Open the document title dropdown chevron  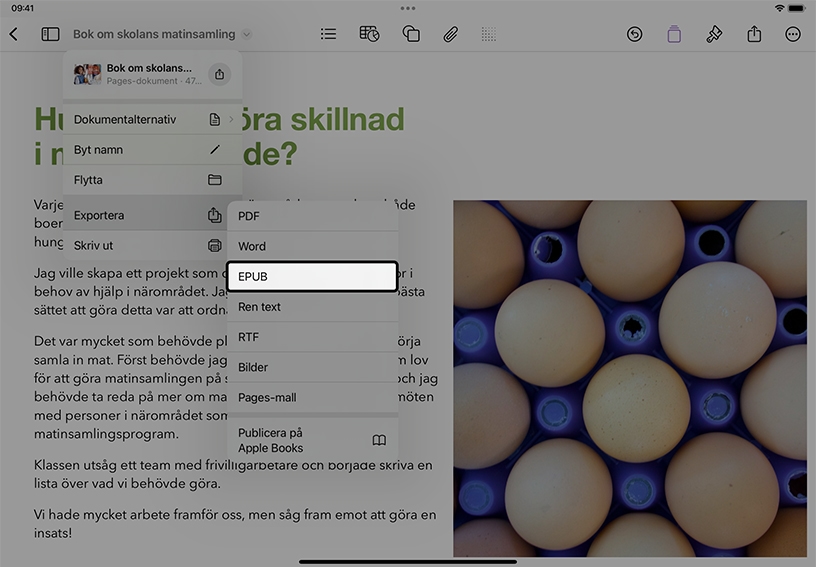[x=247, y=34]
